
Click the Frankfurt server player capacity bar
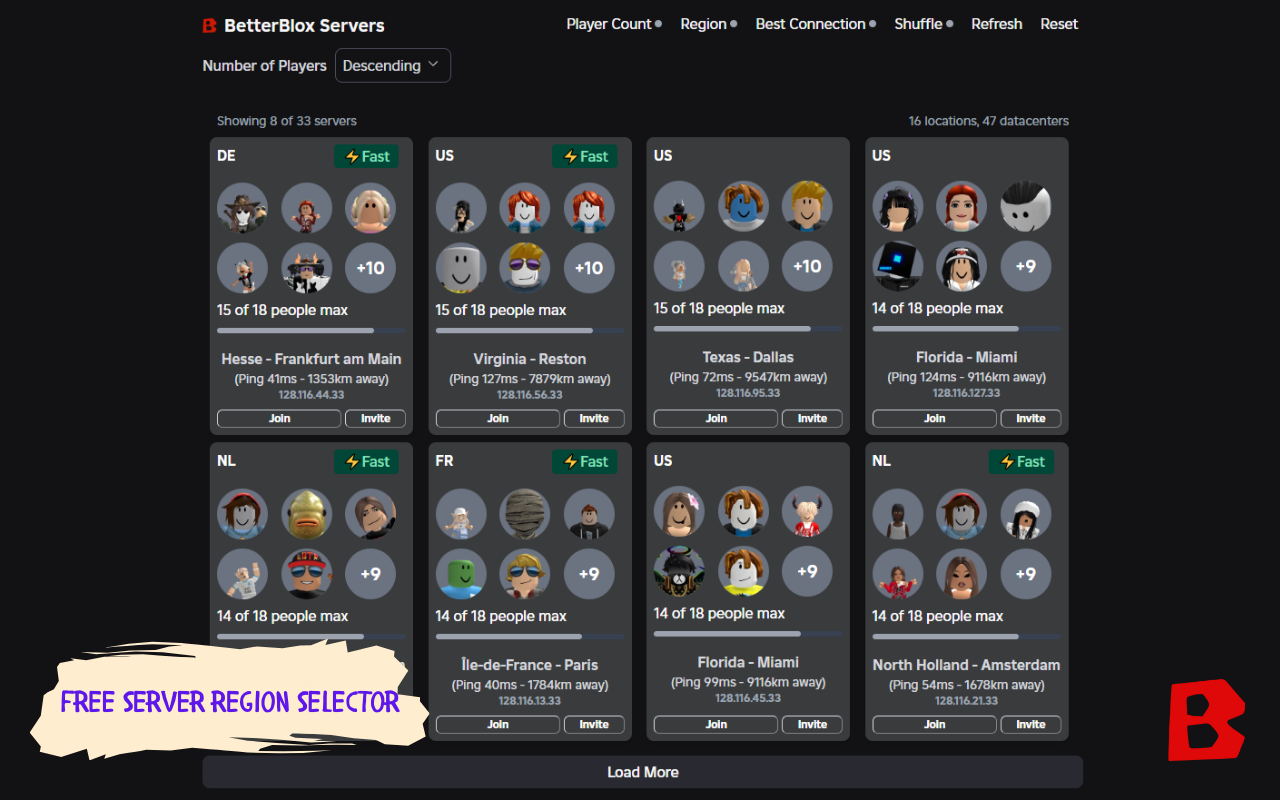(311, 330)
